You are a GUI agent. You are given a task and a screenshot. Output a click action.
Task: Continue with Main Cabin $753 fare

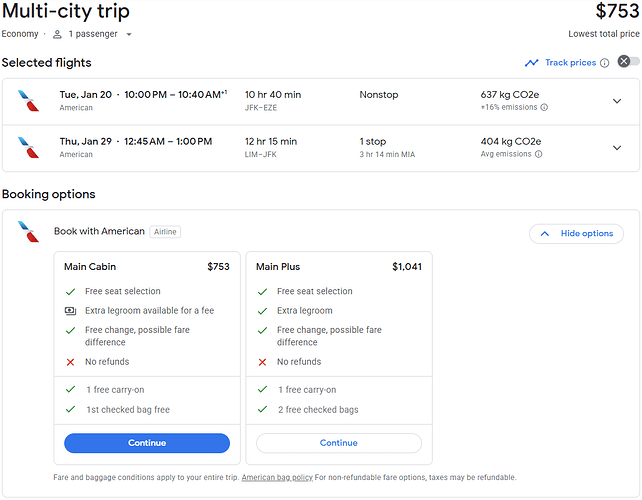pos(147,443)
